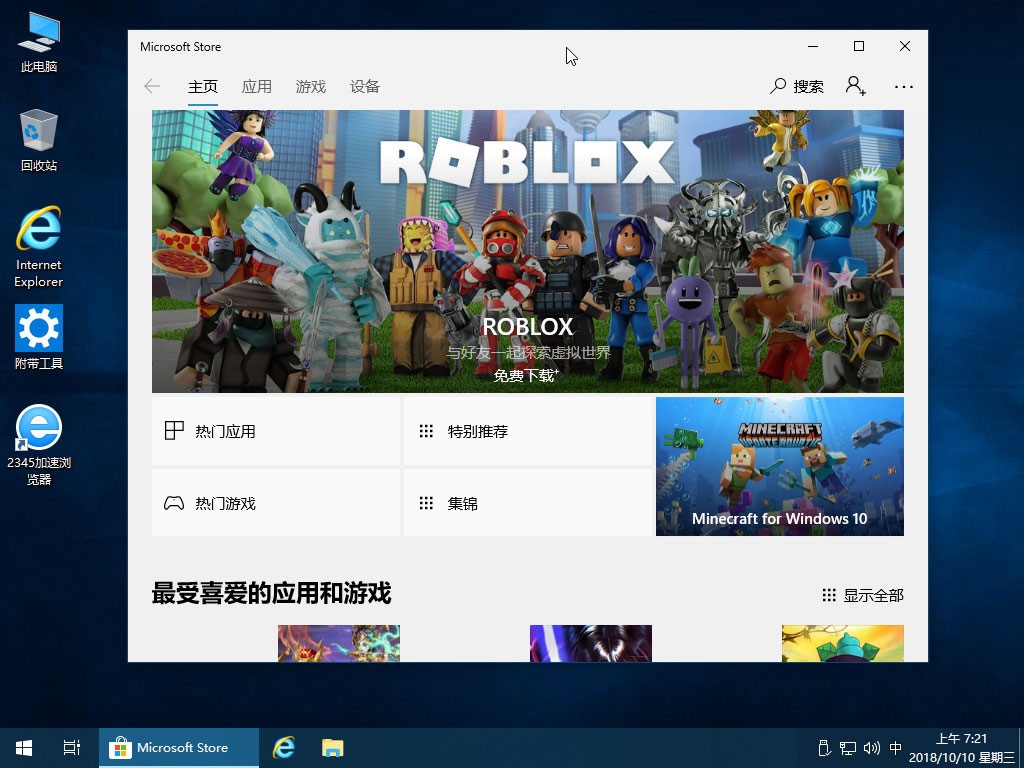This screenshot has height=768, width=1024.
Task: Open the Windows Start menu
Action: point(24,748)
